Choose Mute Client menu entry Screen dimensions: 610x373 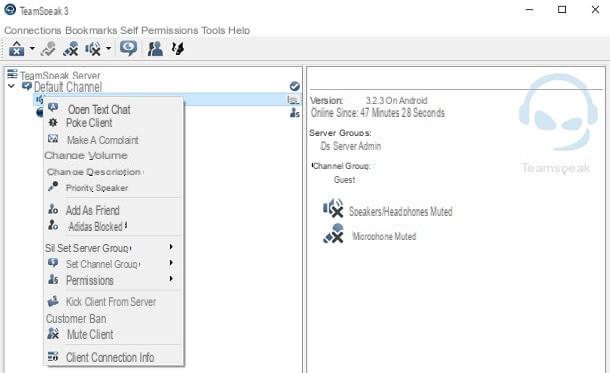(x=90, y=334)
